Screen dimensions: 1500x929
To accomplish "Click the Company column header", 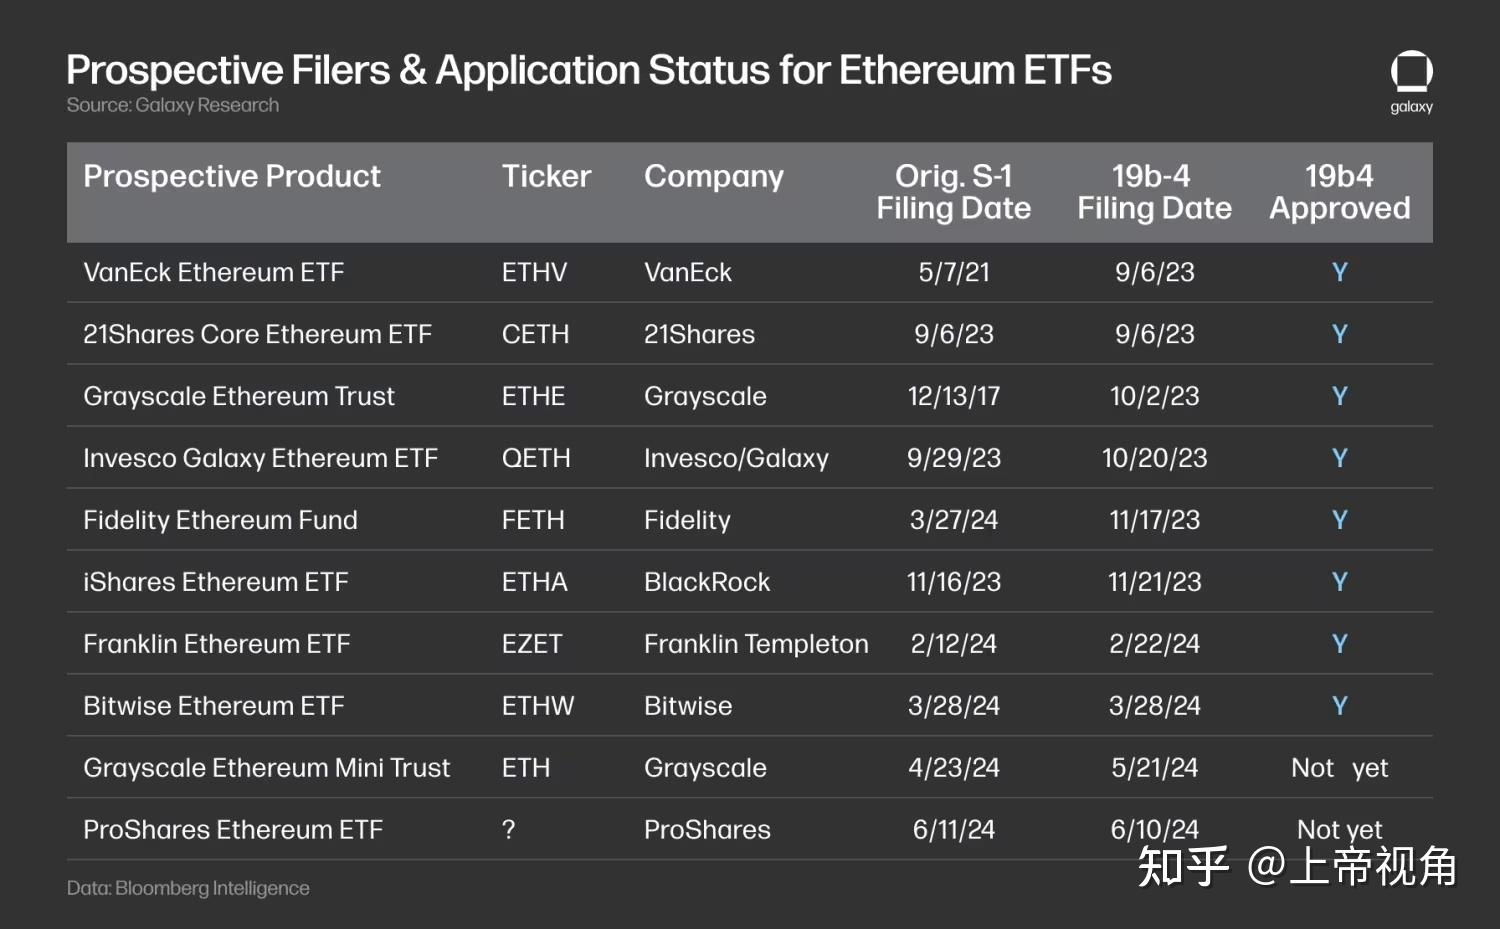I will tap(714, 177).
